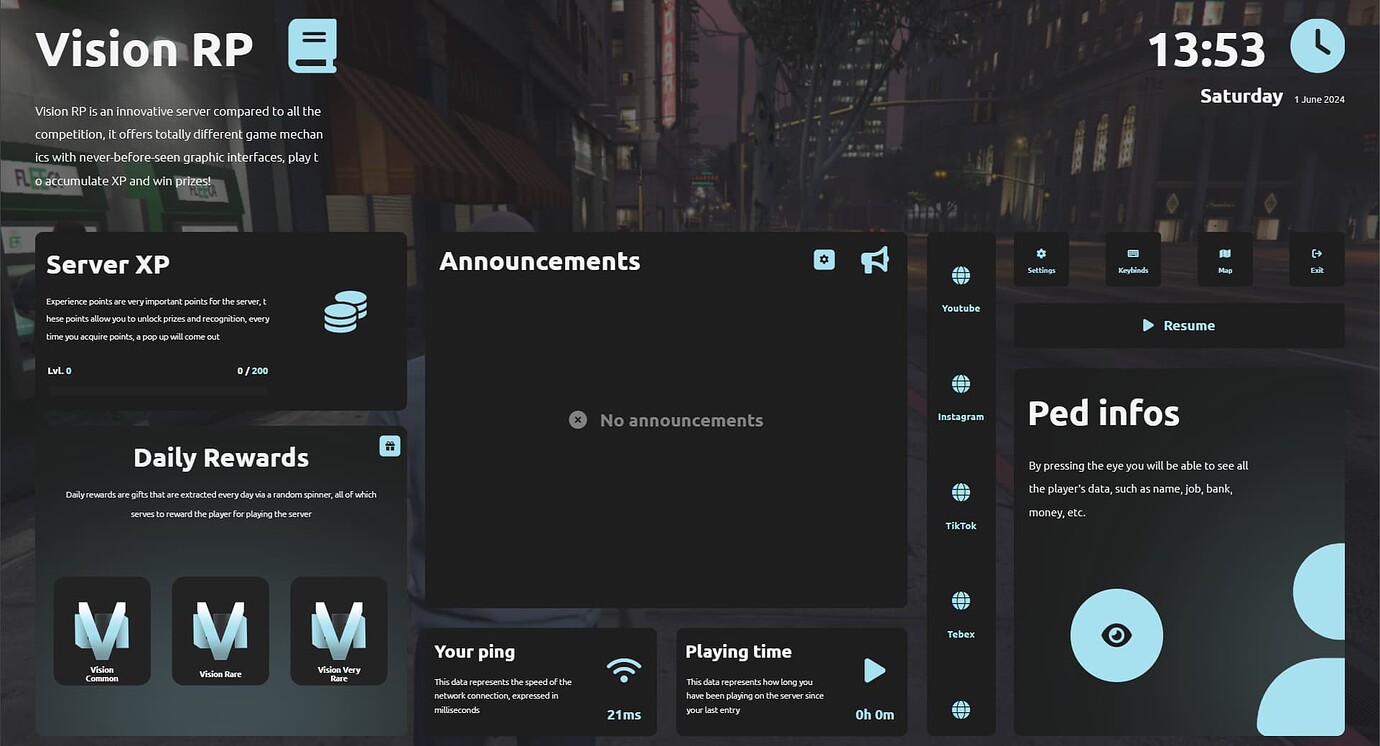This screenshot has height=746, width=1380.
Task: Open the Daily Rewards calendar icon
Action: point(389,445)
